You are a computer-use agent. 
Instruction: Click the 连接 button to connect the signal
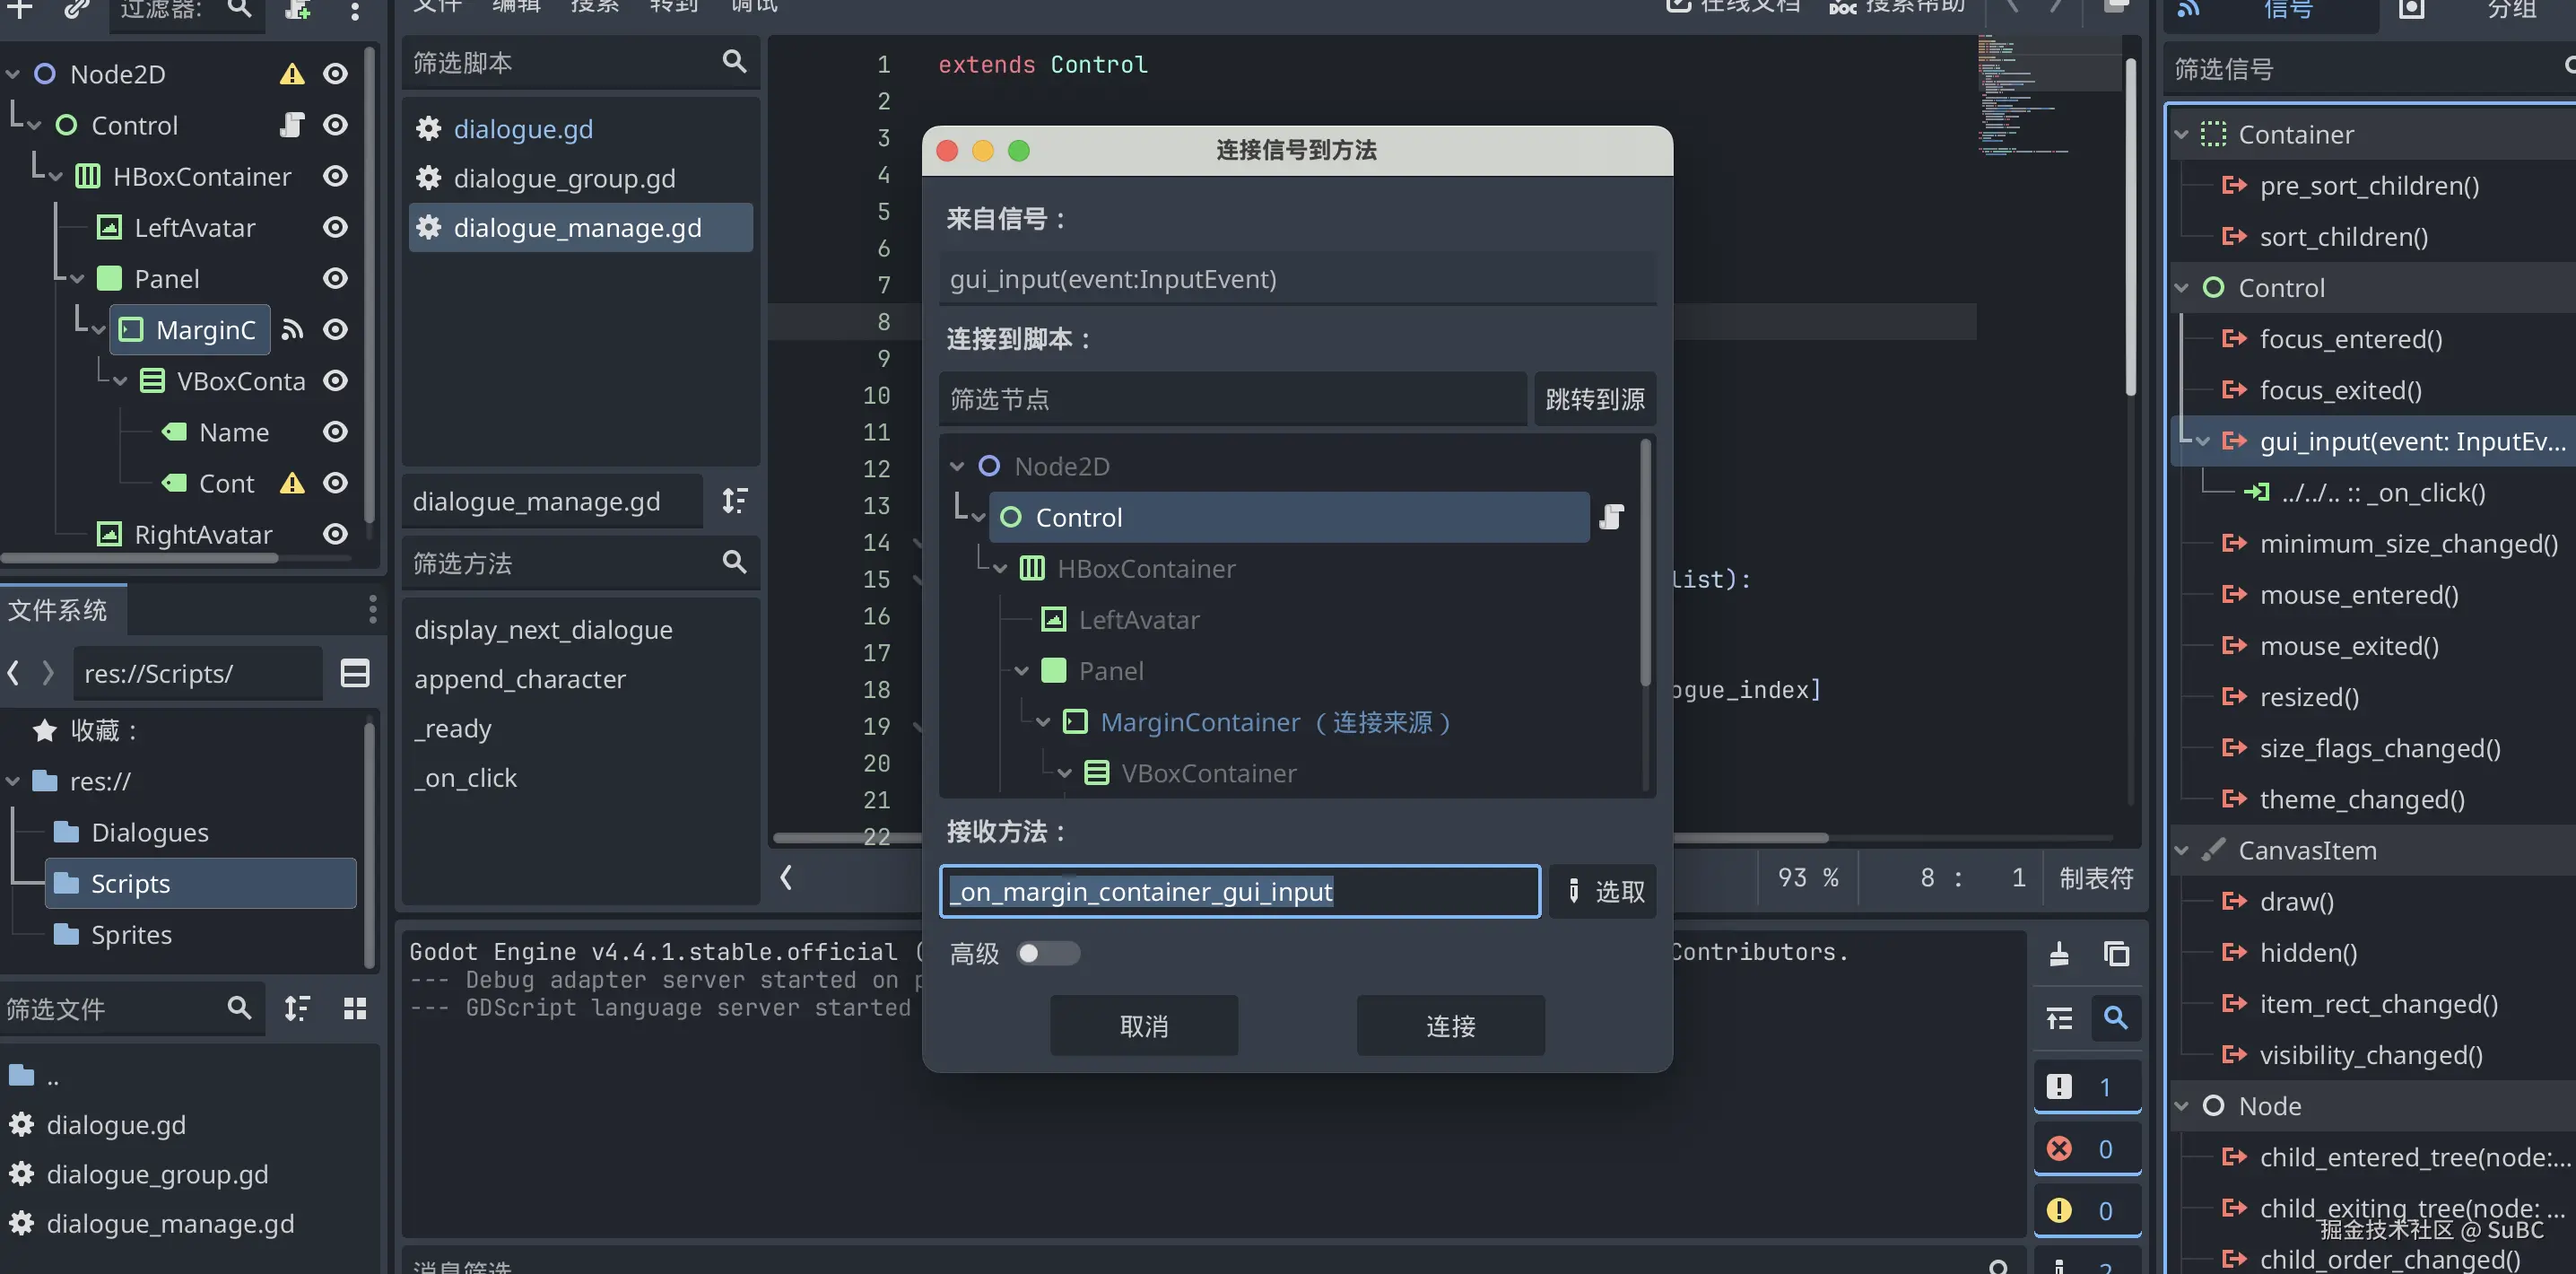tap(1450, 1025)
